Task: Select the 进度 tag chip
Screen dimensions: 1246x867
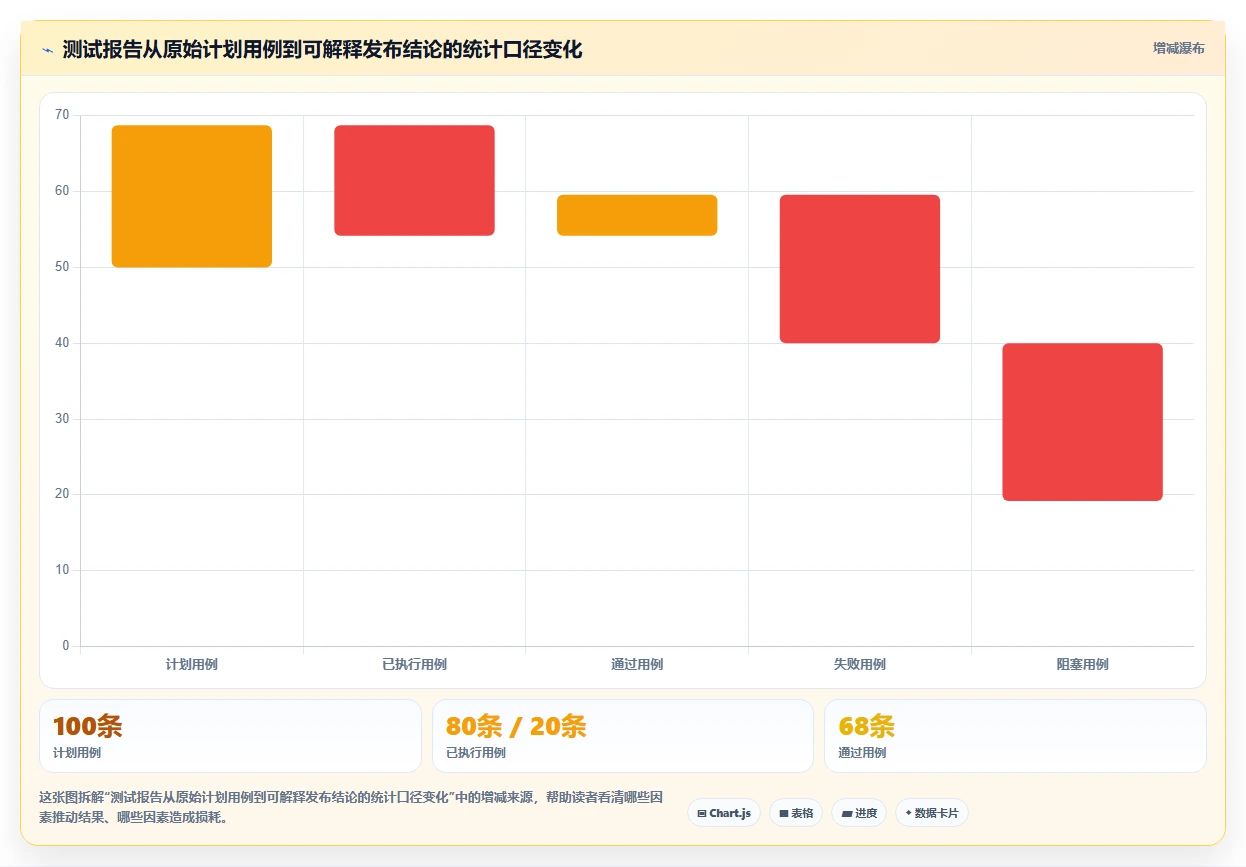Action: click(x=859, y=813)
